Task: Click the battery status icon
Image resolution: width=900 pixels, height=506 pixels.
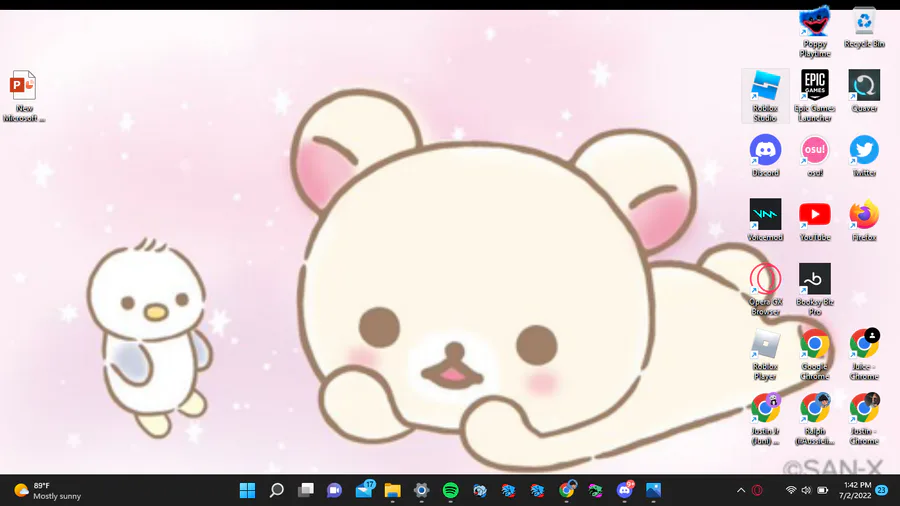Action: [823, 491]
